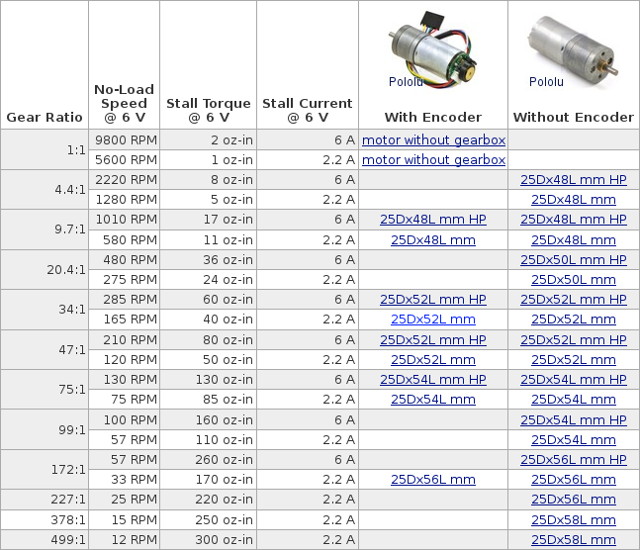This screenshot has height=550, width=640.
Task: Select the 36 oz-in stall torque cell
Action: click(x=208, y=259)
